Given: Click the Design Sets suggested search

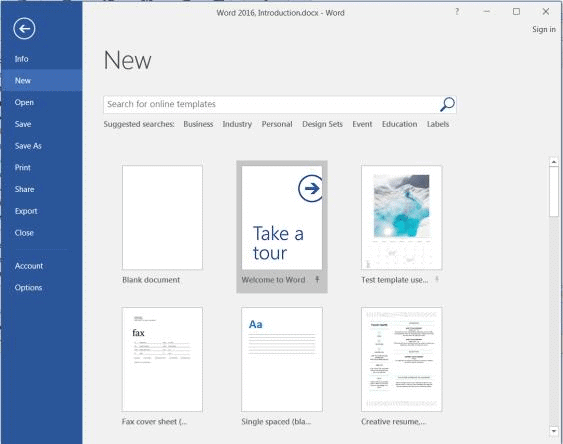Looking at the screenshot, I should pos(322,124).
